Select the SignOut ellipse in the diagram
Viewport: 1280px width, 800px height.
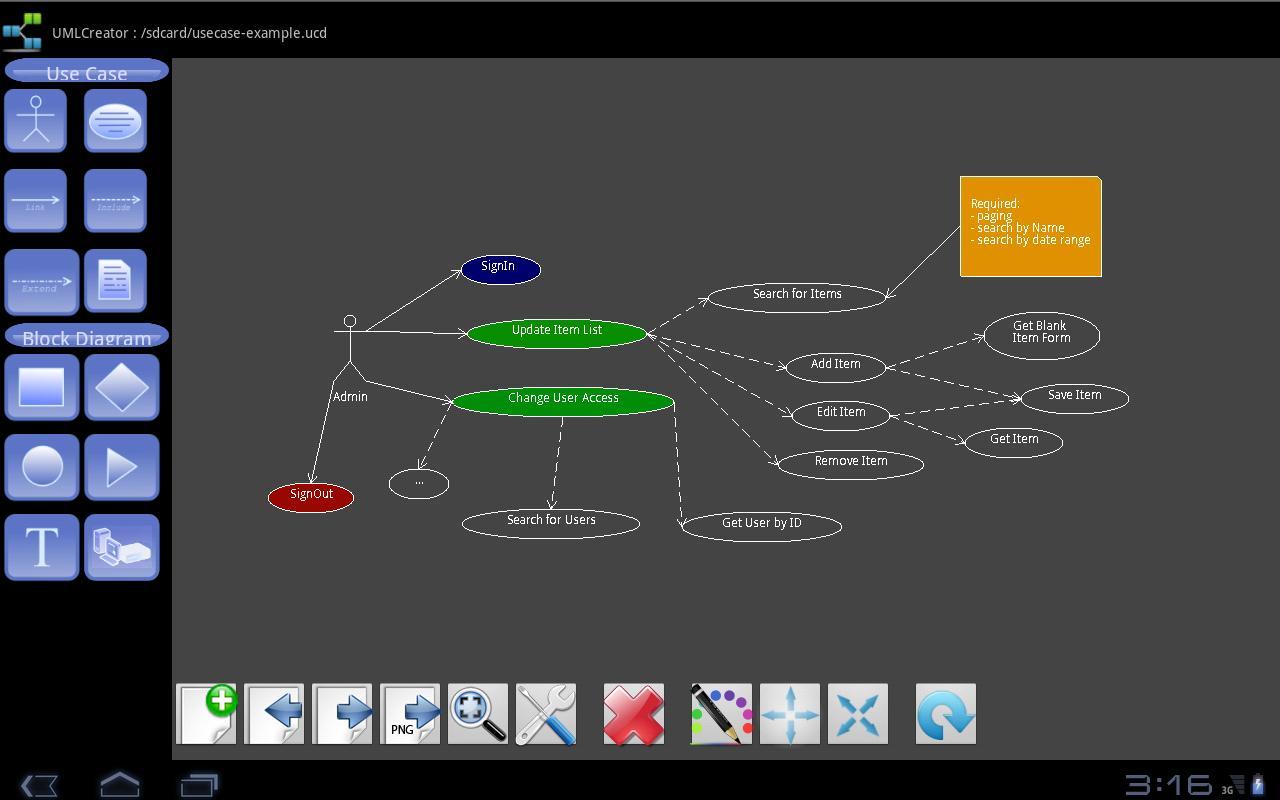click(310, 494)
